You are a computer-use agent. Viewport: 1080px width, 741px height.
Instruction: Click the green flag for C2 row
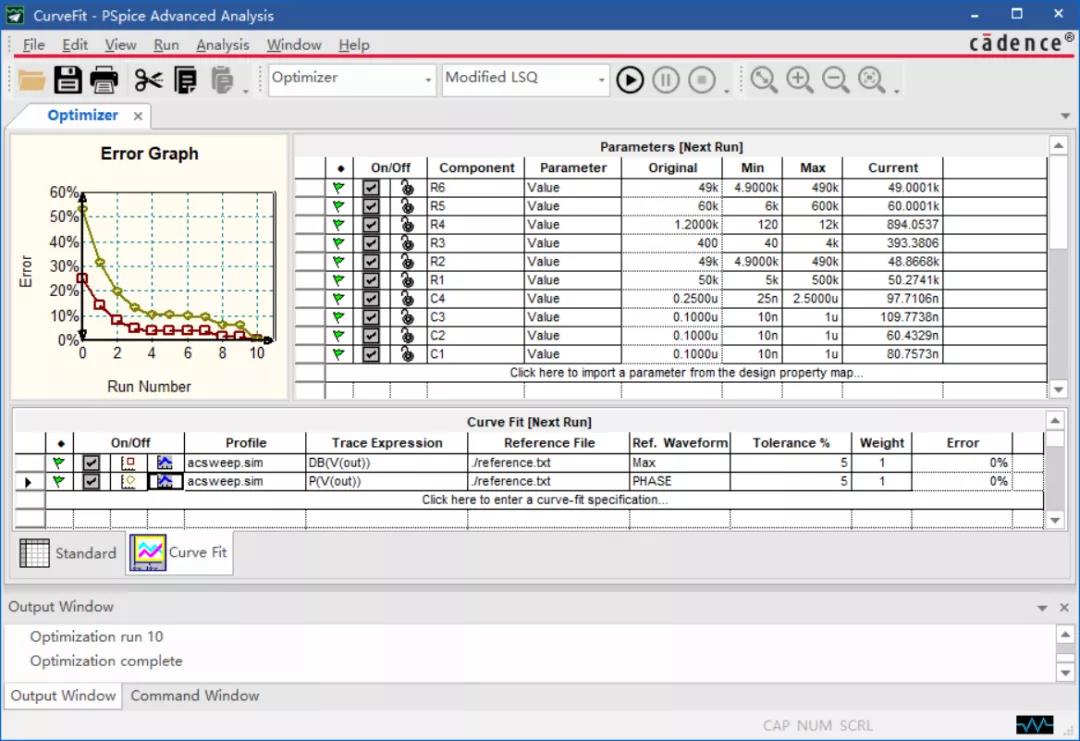(x=338, y=335)
